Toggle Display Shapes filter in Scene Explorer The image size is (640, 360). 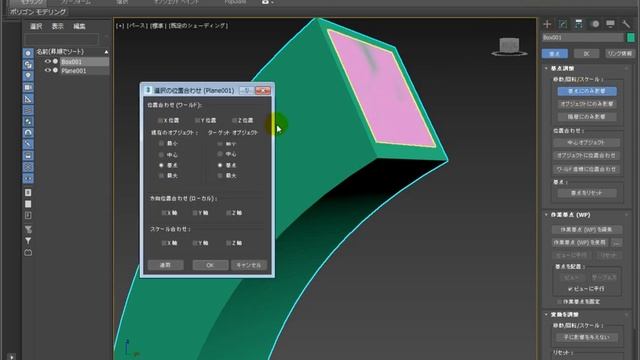(x=28, y=64)
